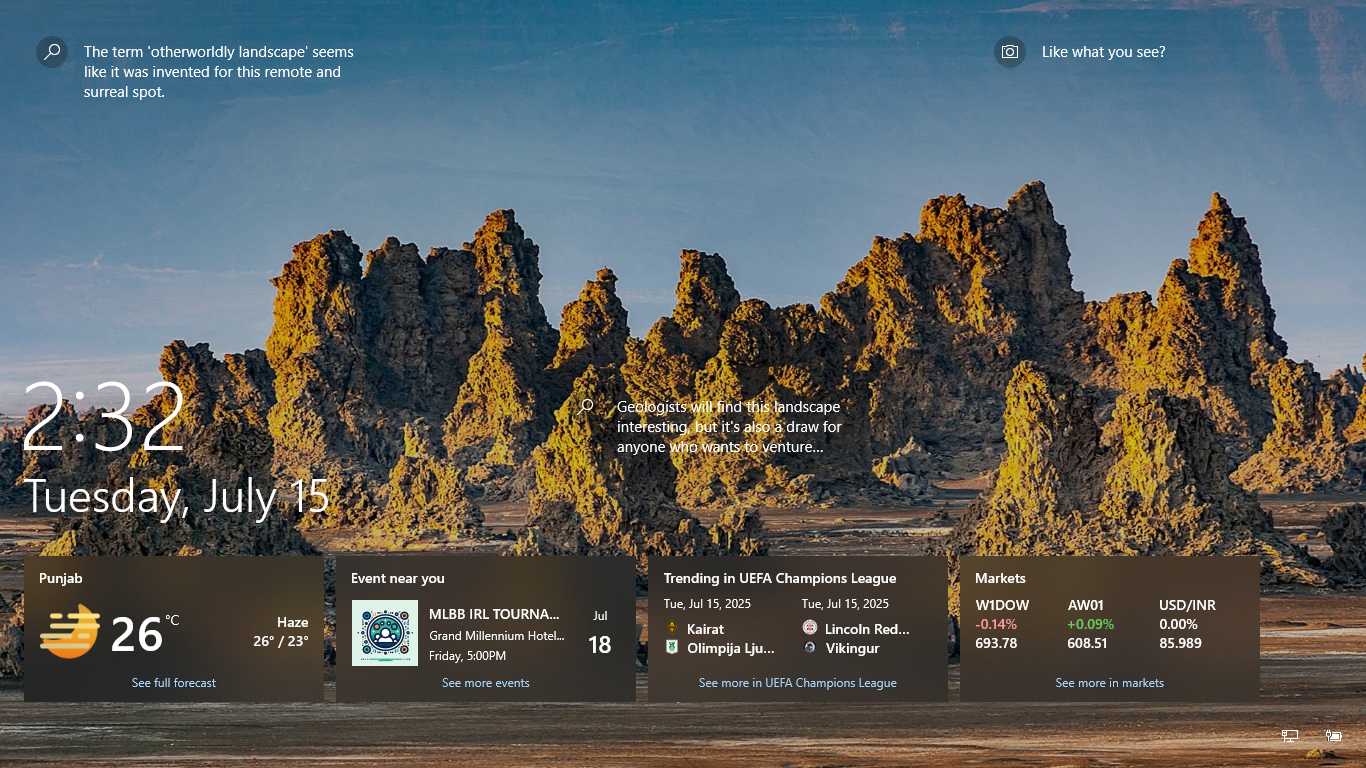Click 'Trending in UEFA Champions League' heading

click(x=780, y=578)
